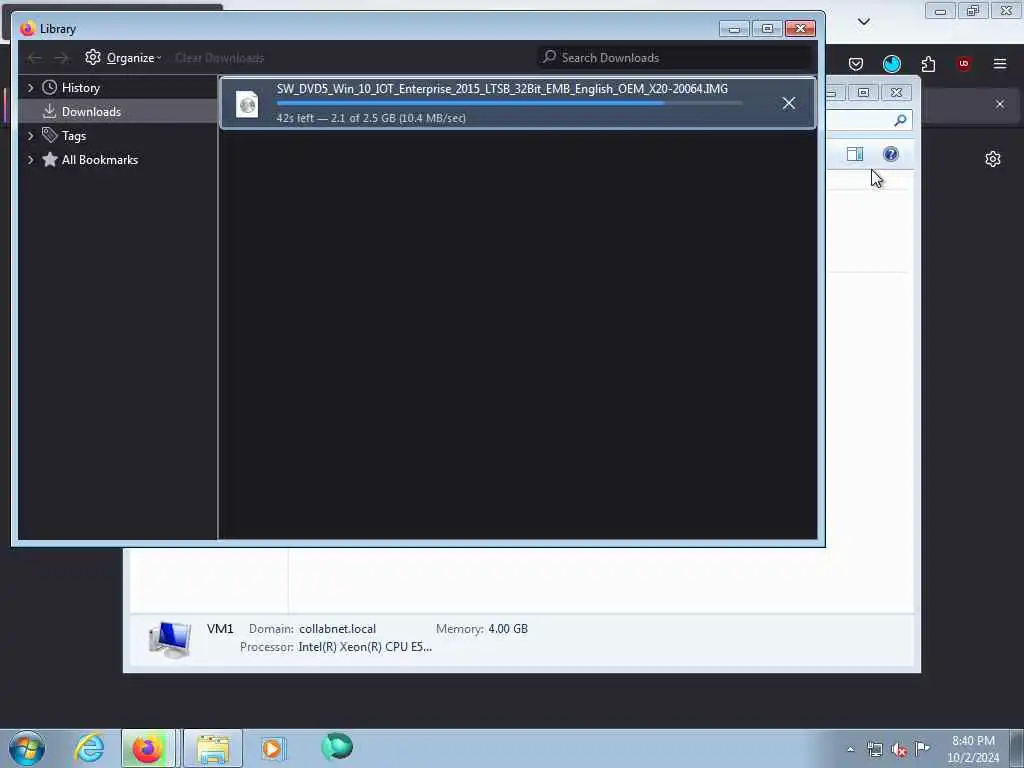The height and width of the screenshot is (768, 1024).
Task: Click the blue circular Firefox toolbar icon
Action: (x=891, y=64)
